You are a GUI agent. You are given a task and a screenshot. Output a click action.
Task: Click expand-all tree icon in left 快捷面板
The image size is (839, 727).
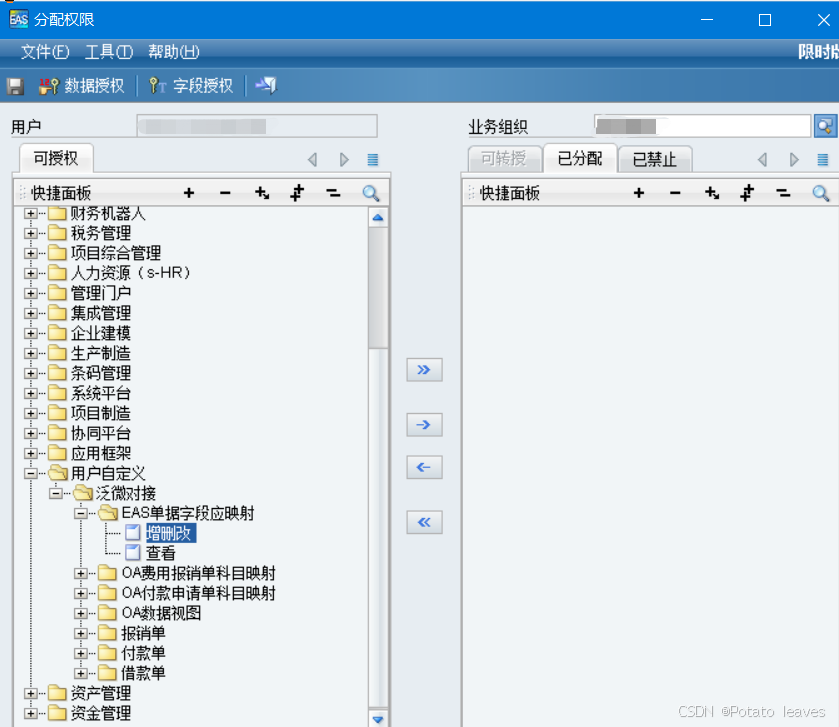click(297, 193)
